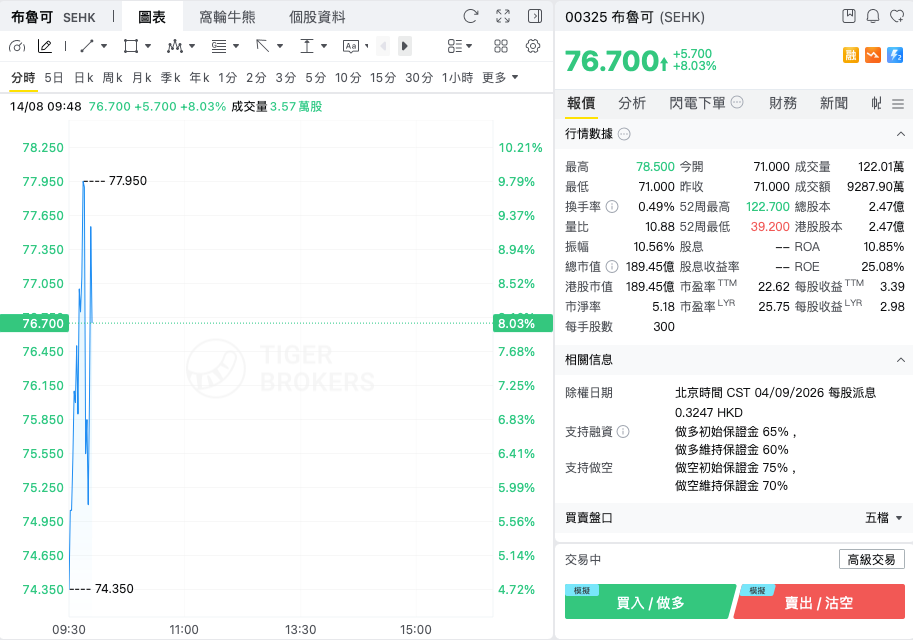Viewport: 913px width, 640px height.
Task: Show 換手率 info tooltip icon
Action: coord(612,207)
